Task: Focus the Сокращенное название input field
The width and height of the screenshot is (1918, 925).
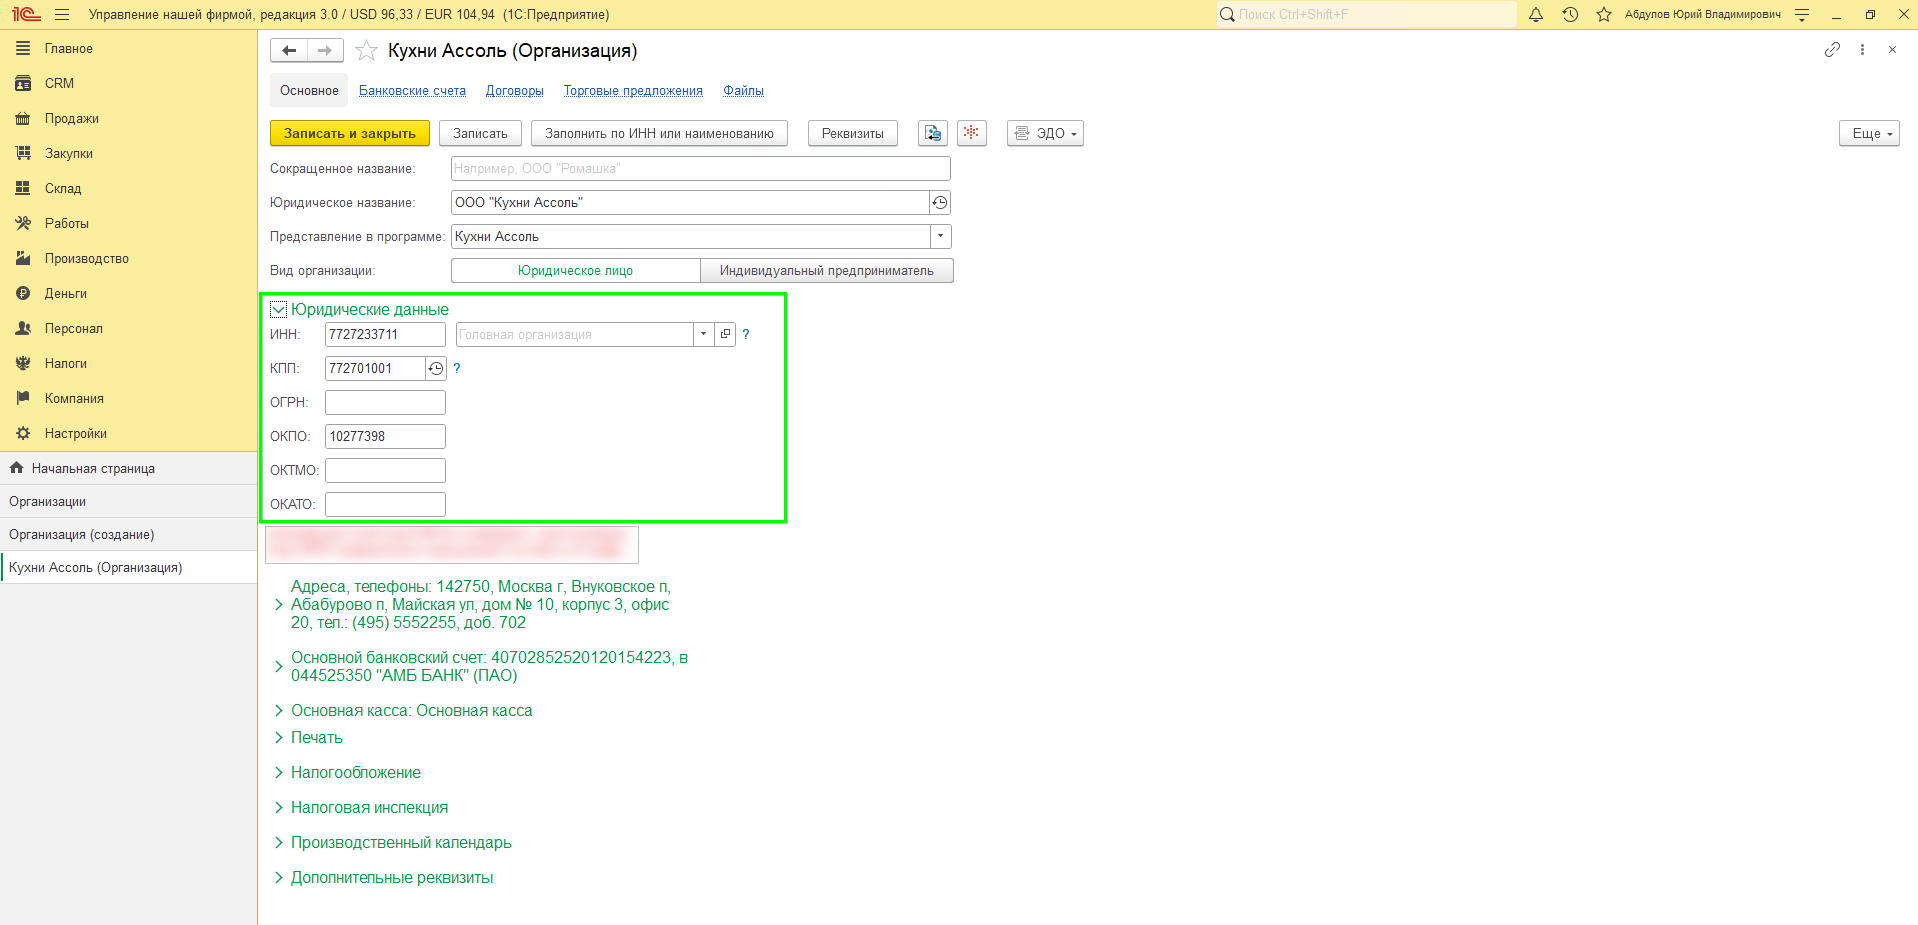Action: pos(700,169)
